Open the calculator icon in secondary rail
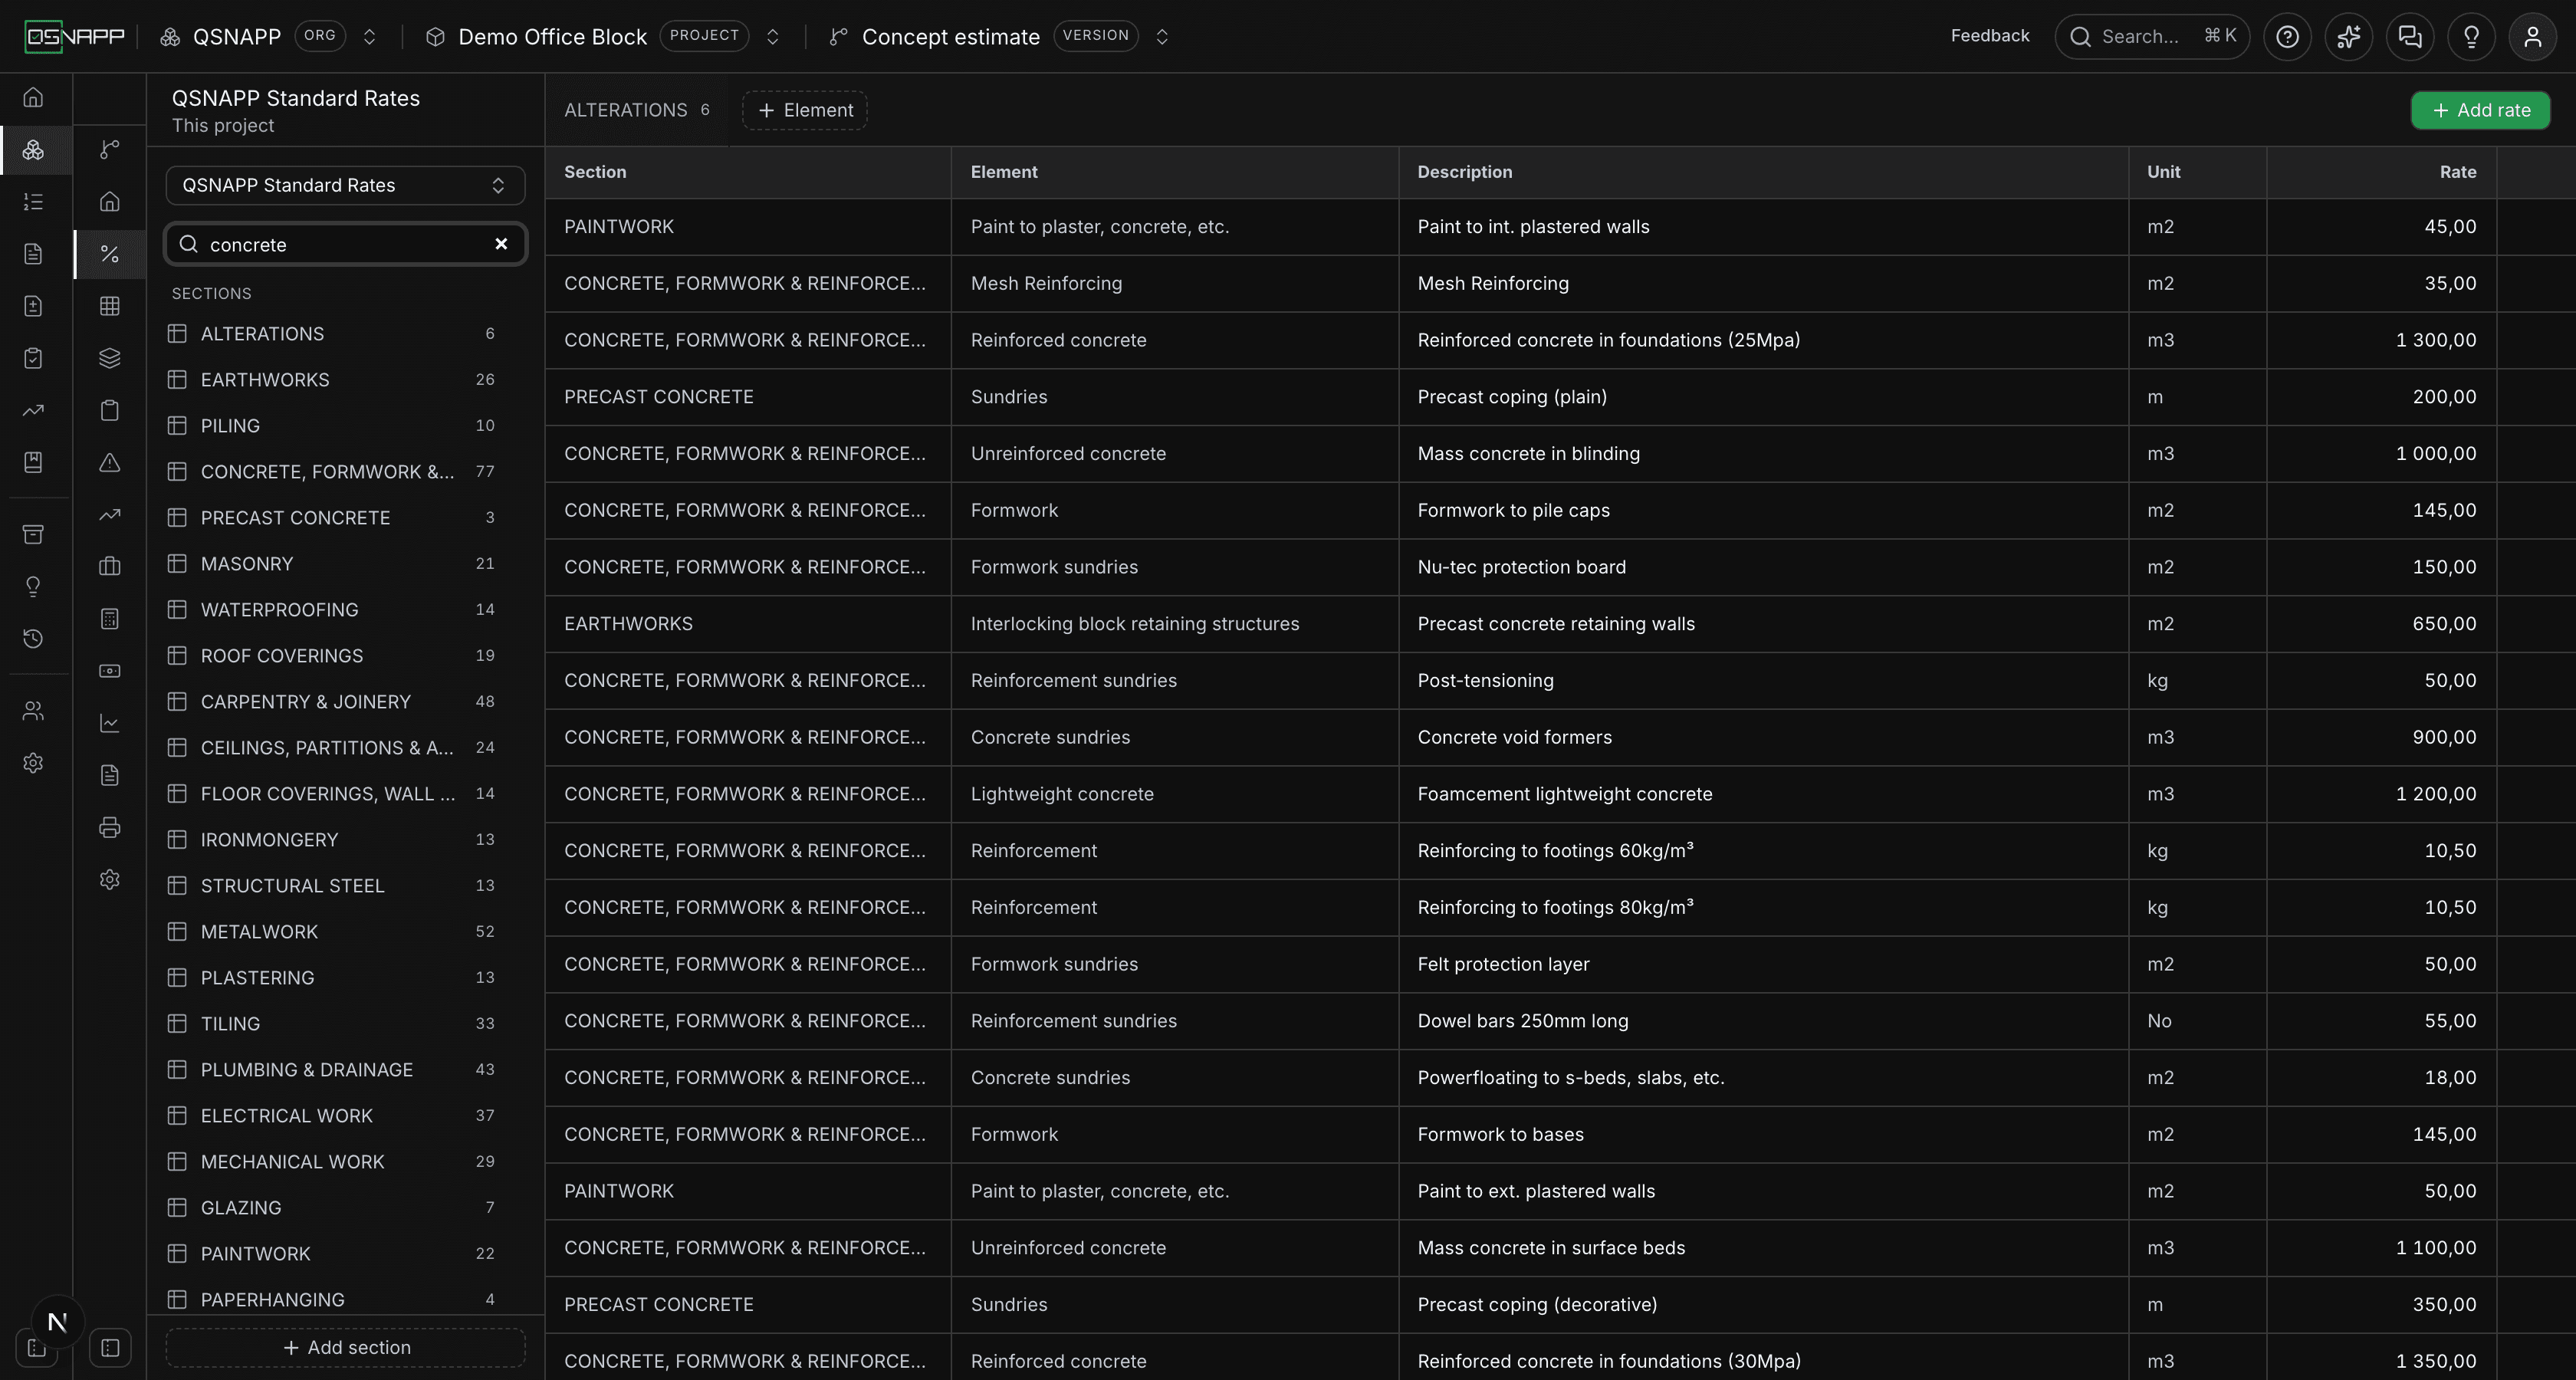Screen dimensions: 2576x1380 tap(110, 619)
